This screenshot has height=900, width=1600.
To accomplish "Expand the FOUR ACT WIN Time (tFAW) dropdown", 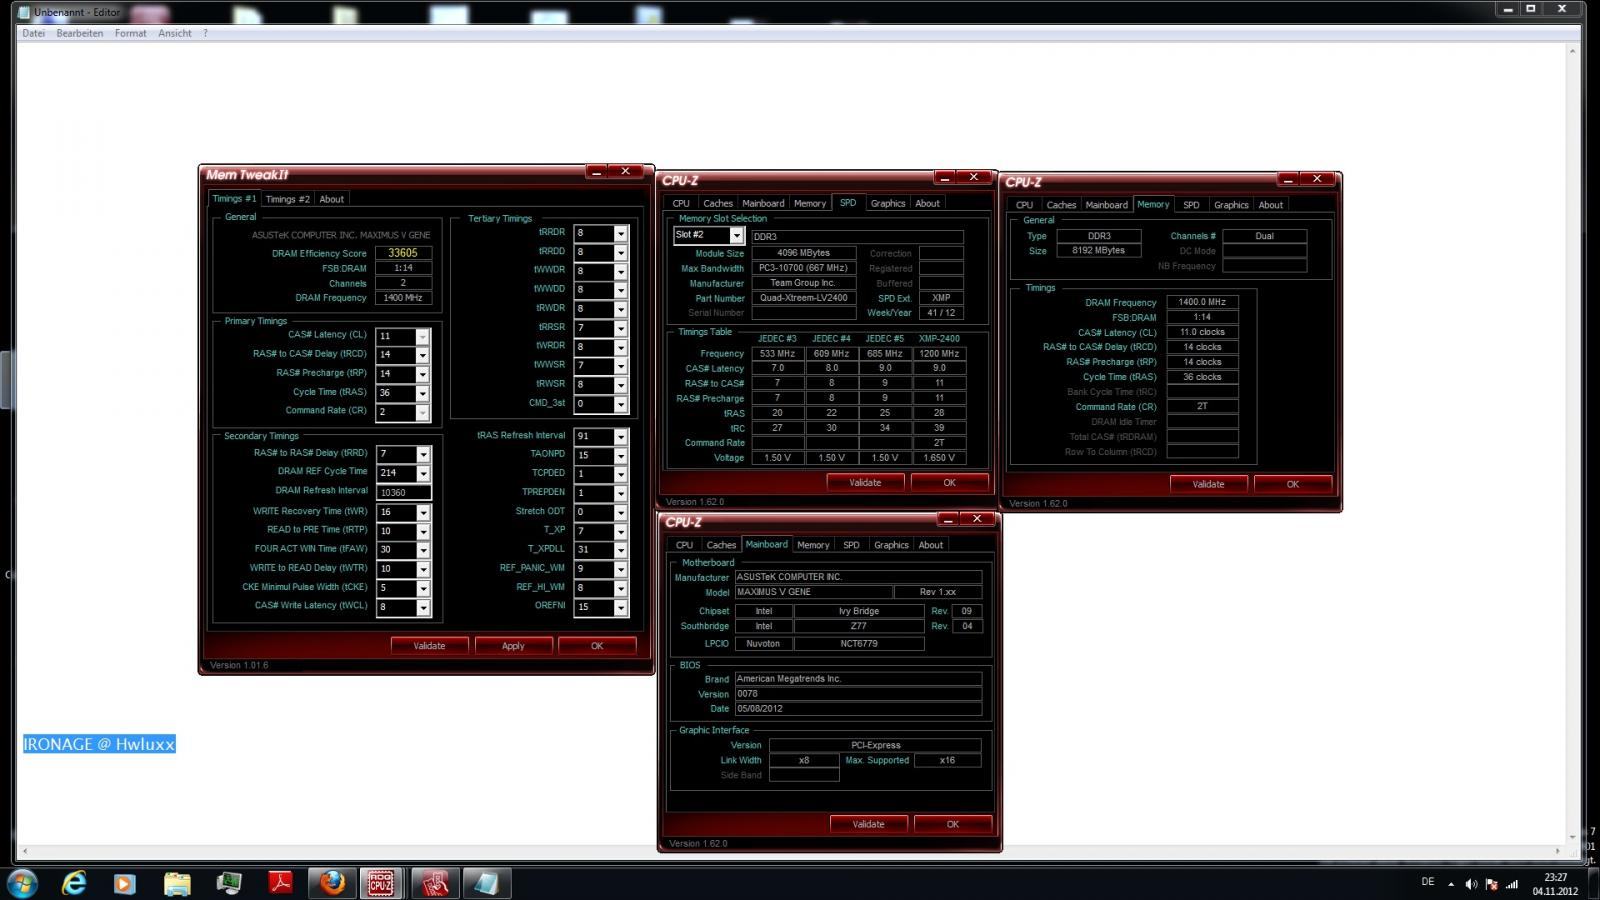I will (x=423, y=550).
